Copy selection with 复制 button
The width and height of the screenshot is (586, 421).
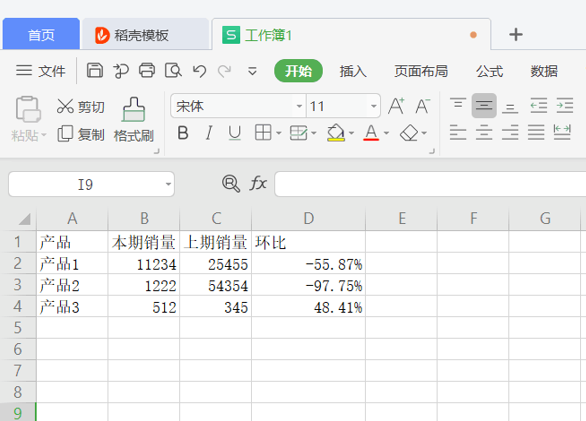81,134
